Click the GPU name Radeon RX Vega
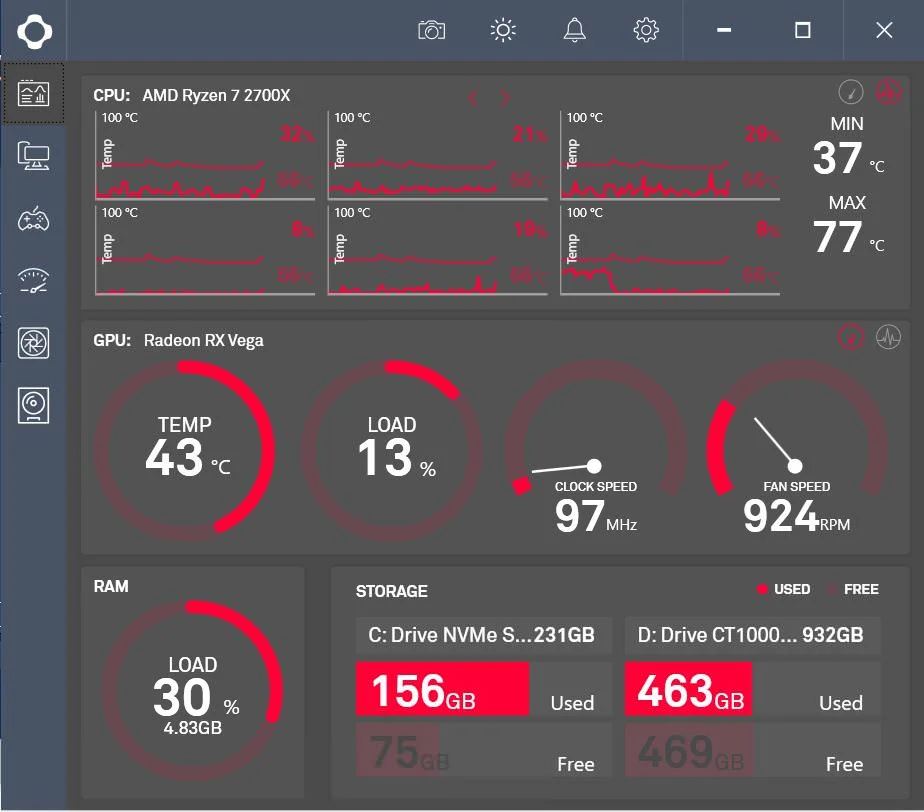The image size is (924, 812). tap(203, 341)
